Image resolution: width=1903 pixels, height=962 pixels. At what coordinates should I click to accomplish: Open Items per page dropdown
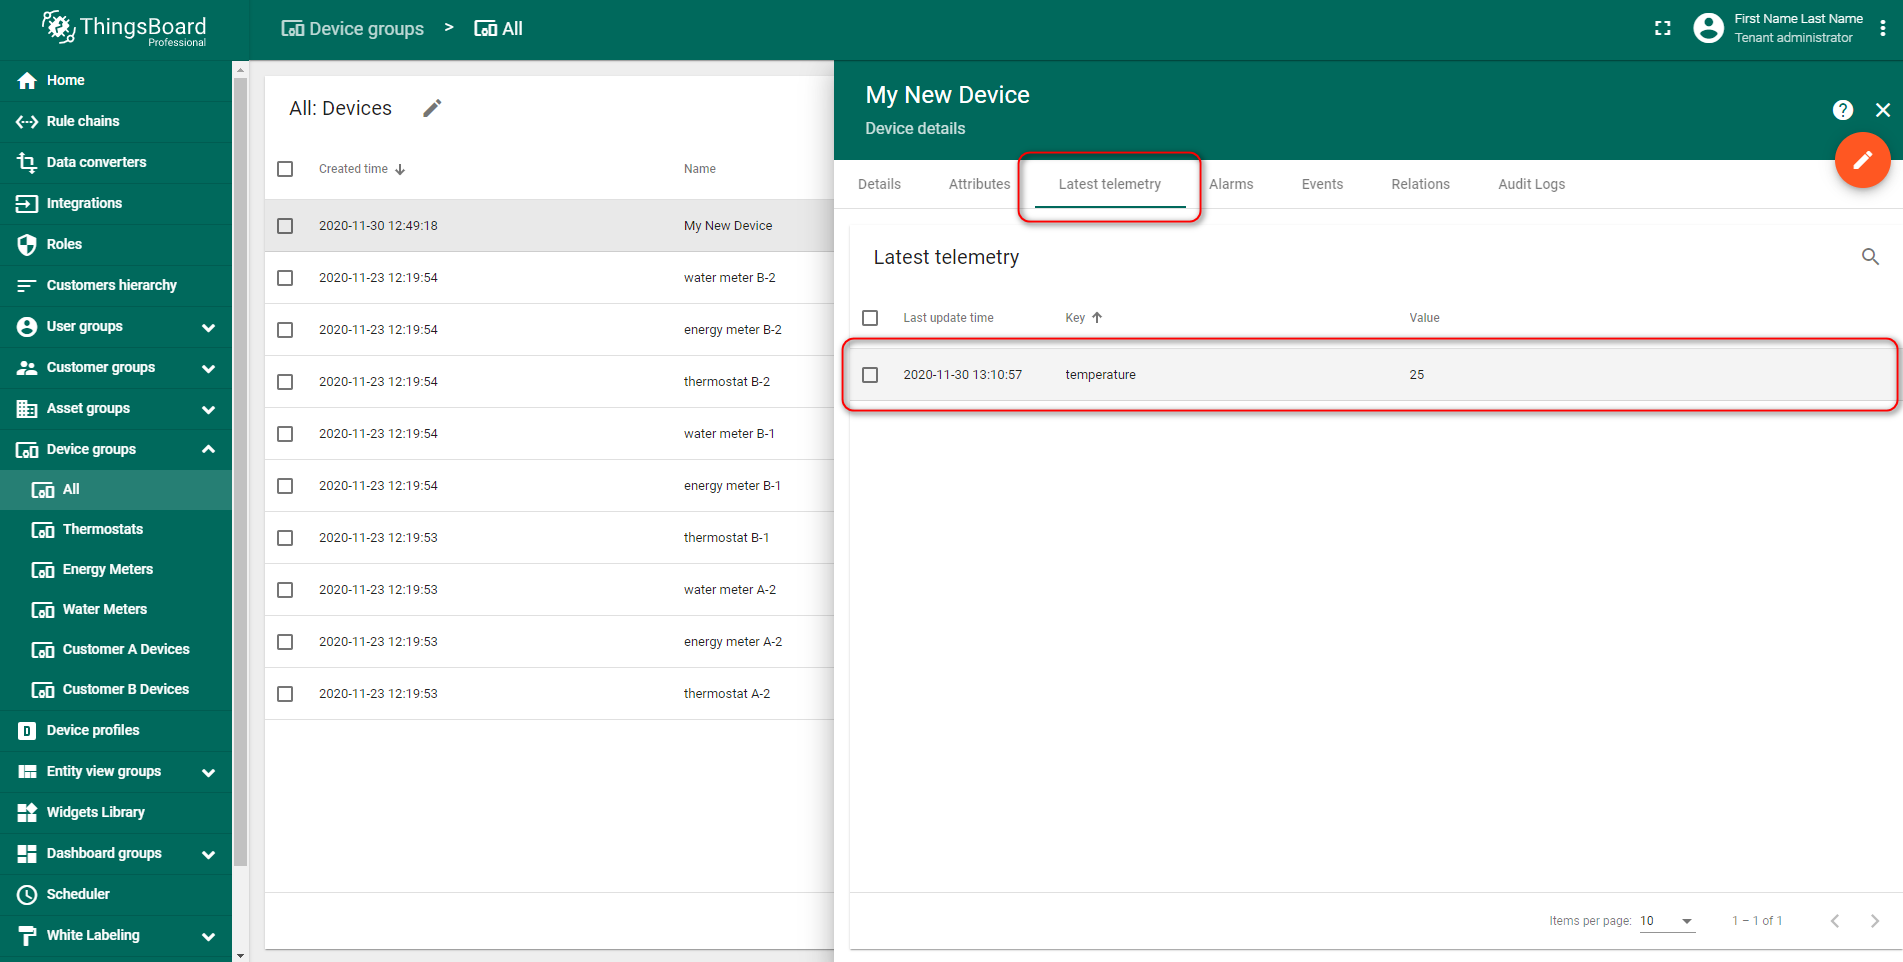[1667, 921]
